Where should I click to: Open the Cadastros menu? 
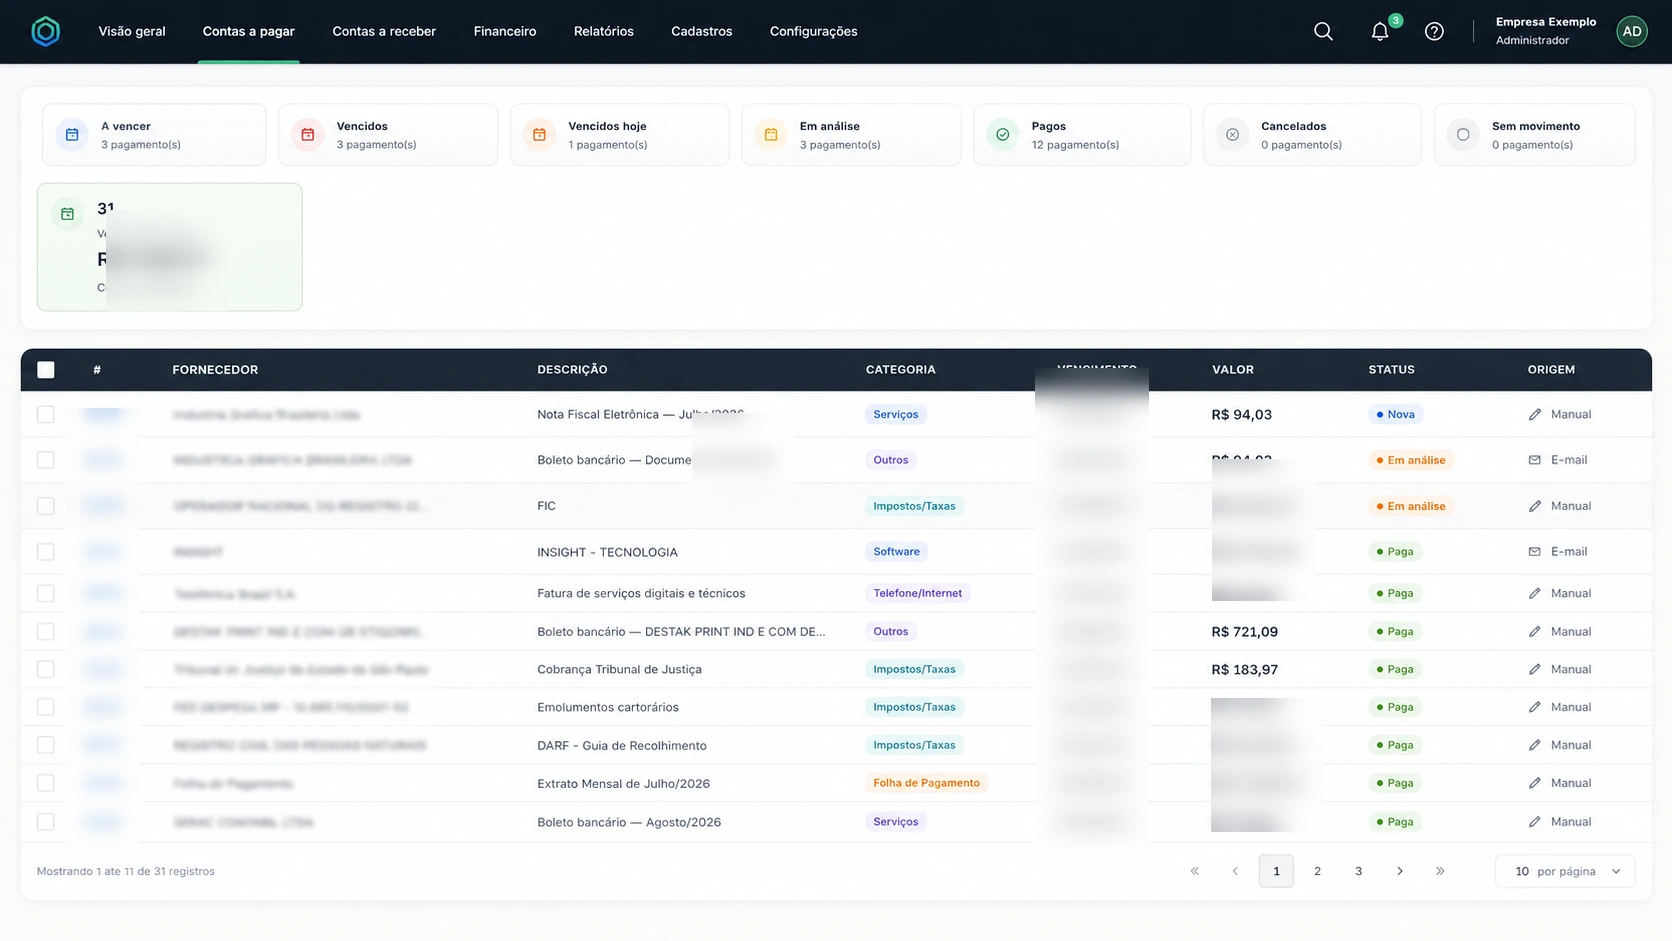coord(702,31)
